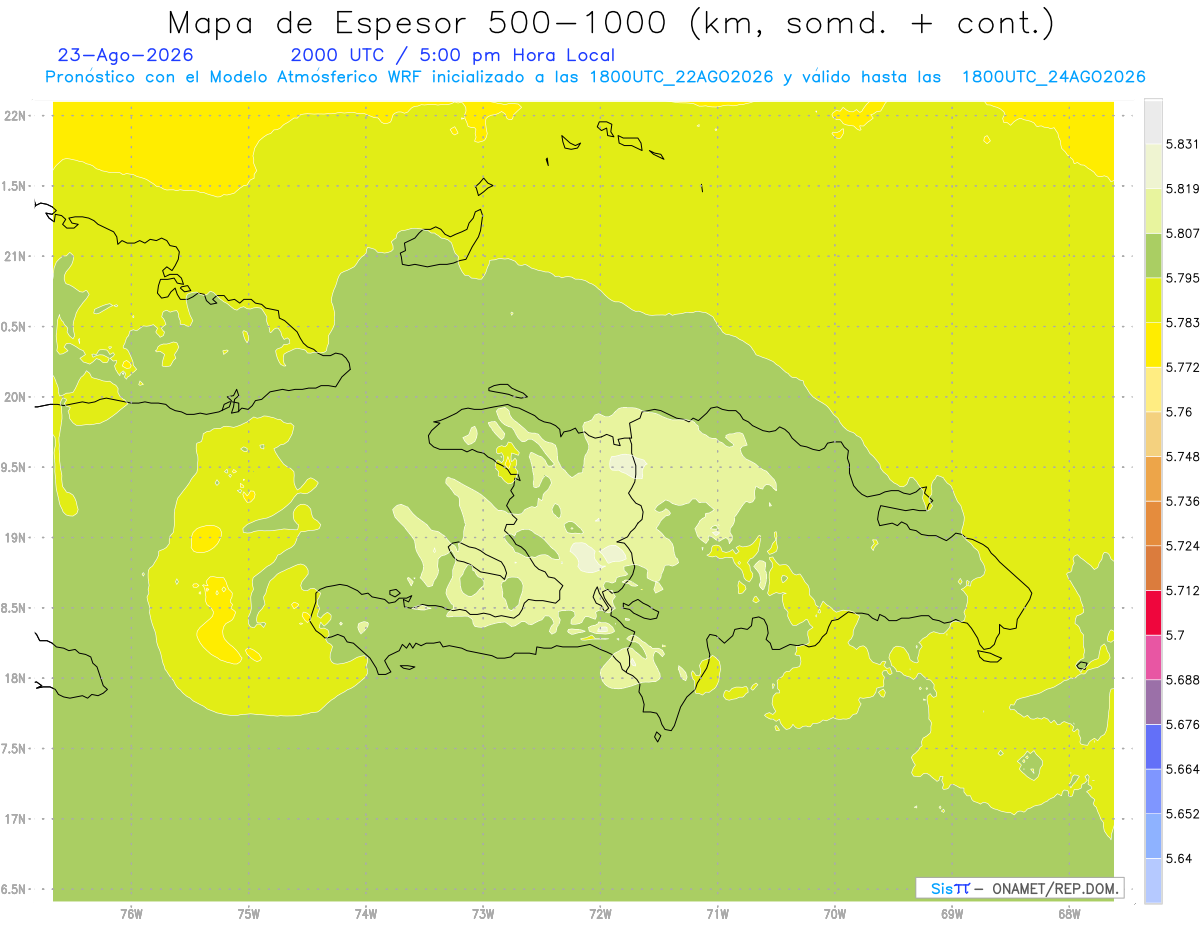The width and height of the screenshot is (1200, 927).
Task: Click the longitude label '70W'
Action: click(x=835, y=914)
